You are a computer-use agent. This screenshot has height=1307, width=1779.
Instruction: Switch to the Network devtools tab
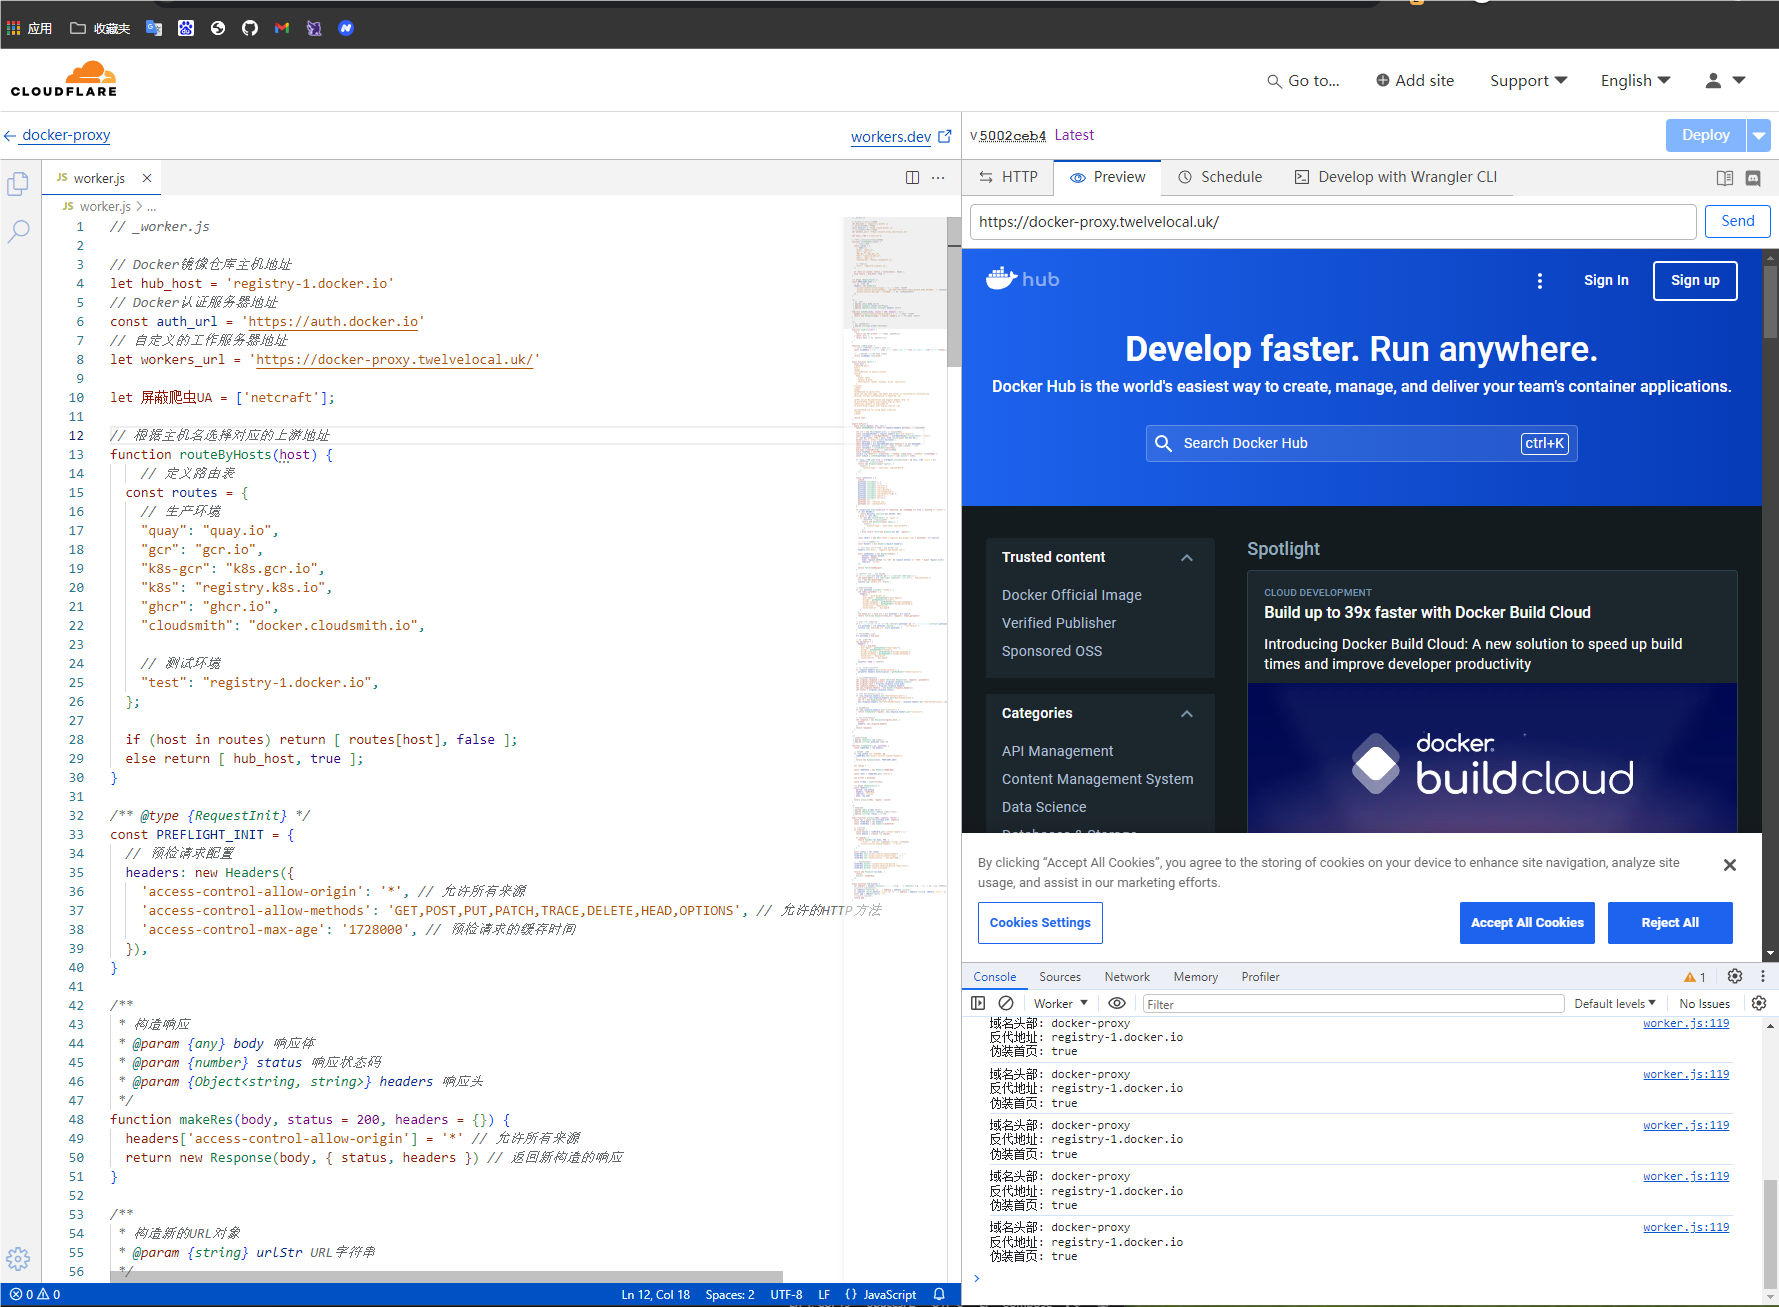pyautogui.click(x=1126, y=977)
